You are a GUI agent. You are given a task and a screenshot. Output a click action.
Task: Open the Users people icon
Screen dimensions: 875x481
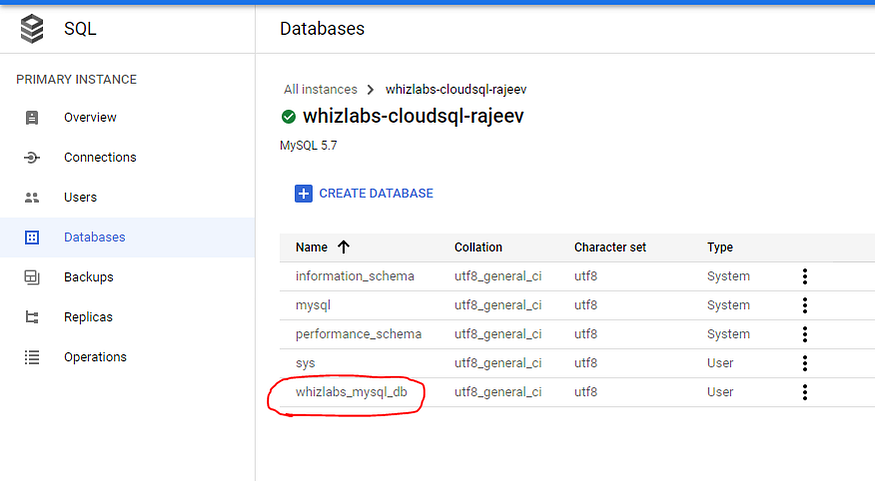tap(32, 198)
